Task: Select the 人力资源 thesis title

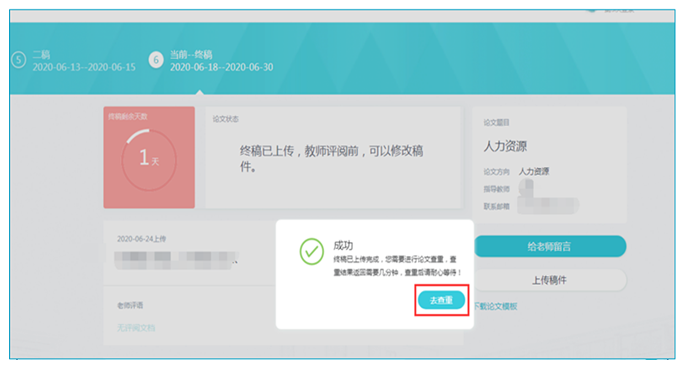Action: coord(505,146)
